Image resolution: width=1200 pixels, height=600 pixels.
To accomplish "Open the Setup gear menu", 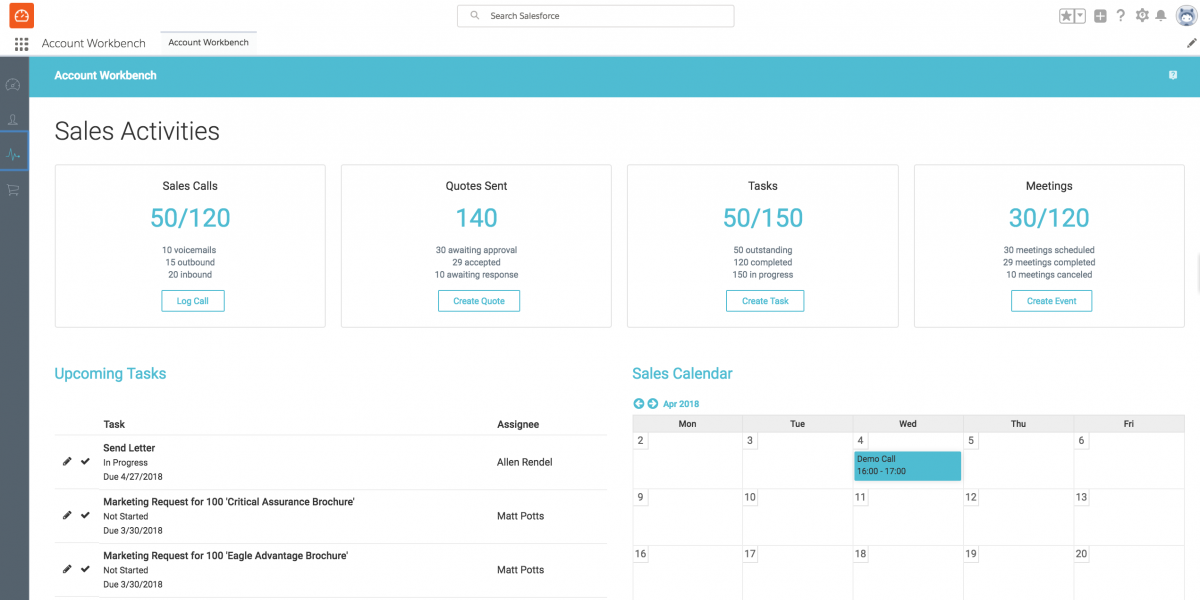I will (1142, 16).
